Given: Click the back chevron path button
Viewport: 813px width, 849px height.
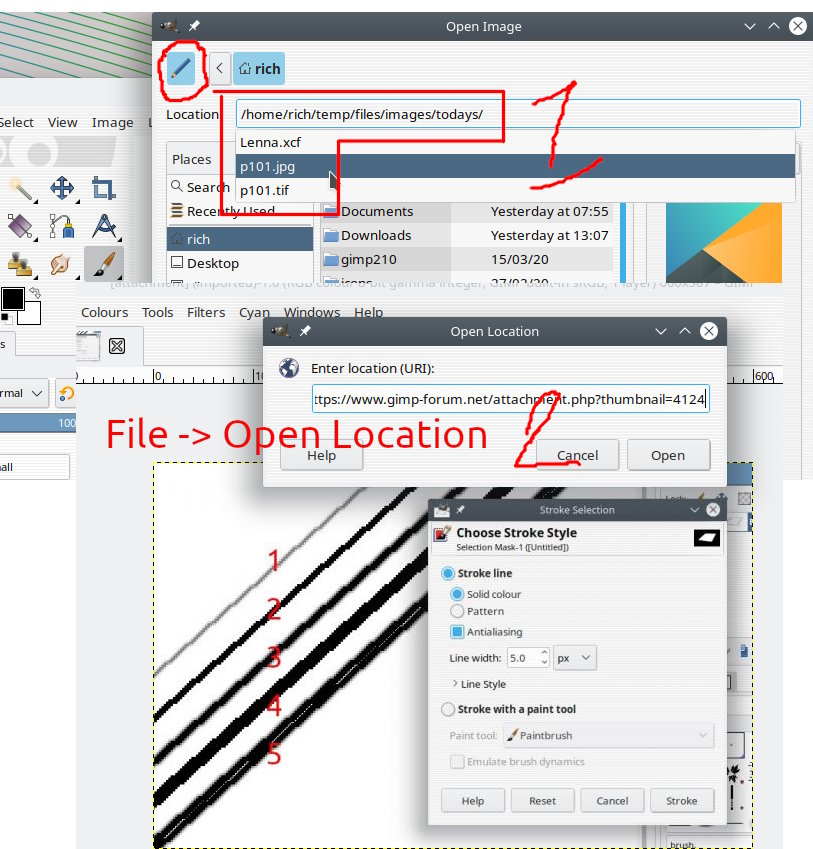Looking at the screenshot, I should pyautogui.click(x=220, y=68).
